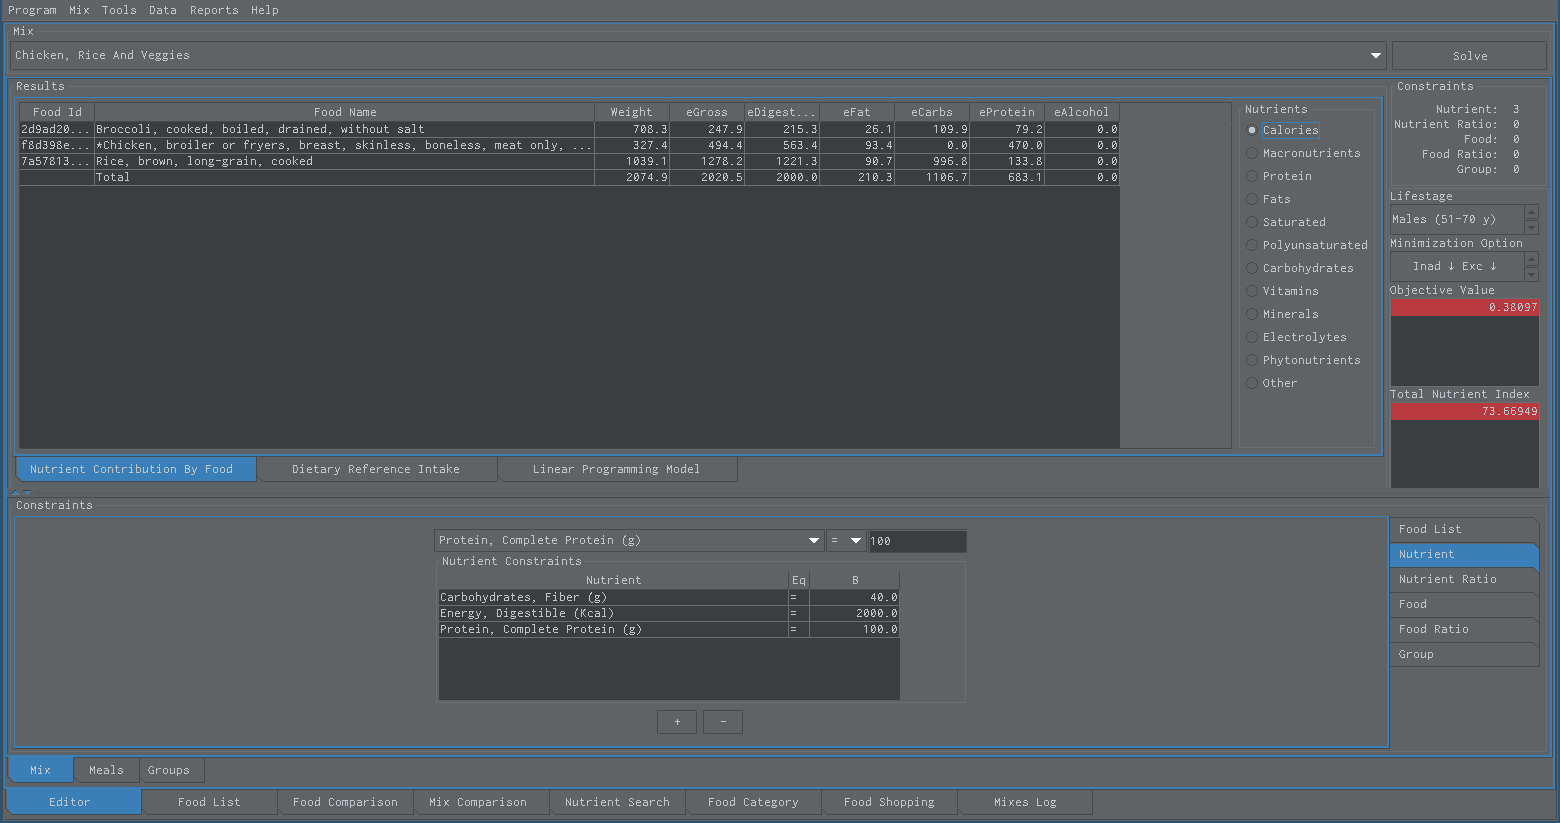The image size is (1560, 823).
Task: Decrease Minimization Option with the down spinner arrow
Action: coord(1531,274)
